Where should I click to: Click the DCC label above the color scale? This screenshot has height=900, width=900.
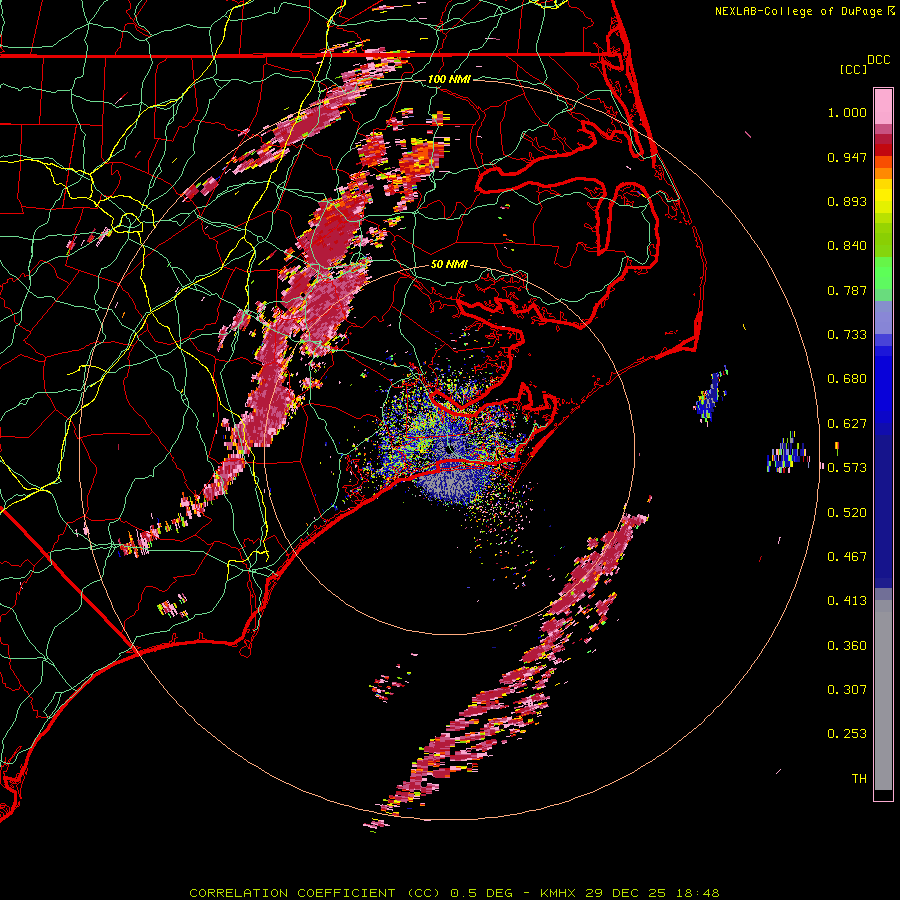point(878,60)
